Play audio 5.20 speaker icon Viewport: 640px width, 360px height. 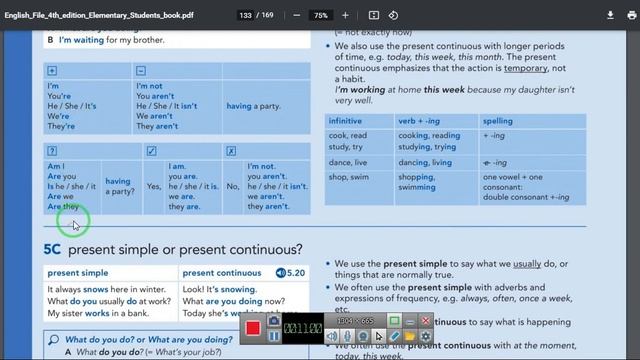click(280, 273)
